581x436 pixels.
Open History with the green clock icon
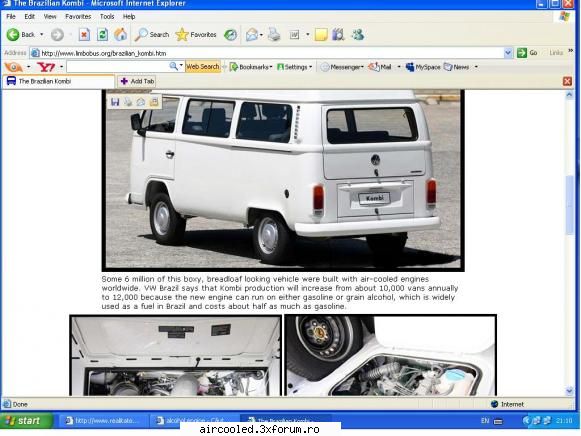[230, 35]
